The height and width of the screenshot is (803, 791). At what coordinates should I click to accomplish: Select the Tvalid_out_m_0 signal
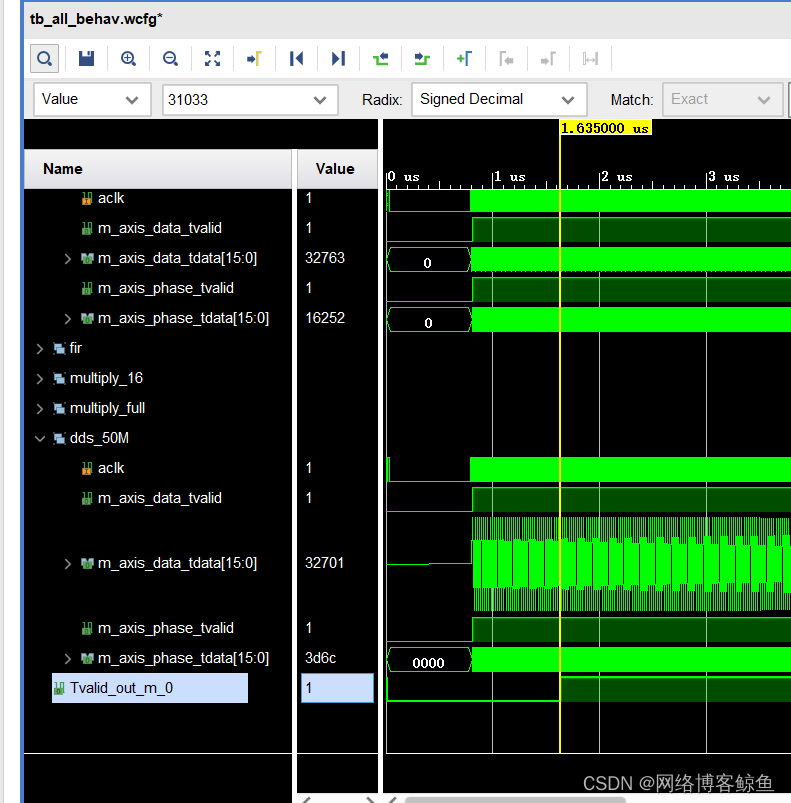(120, 688)
